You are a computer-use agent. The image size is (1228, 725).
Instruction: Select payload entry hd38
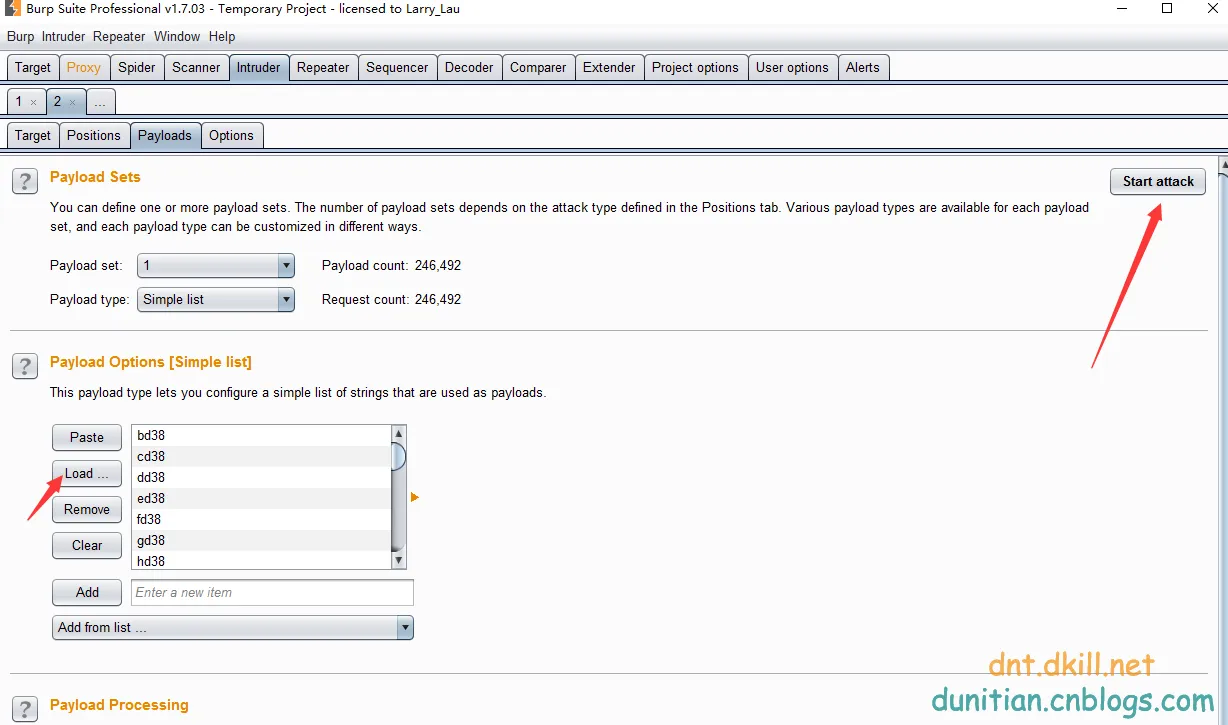[x=261, y=561]
